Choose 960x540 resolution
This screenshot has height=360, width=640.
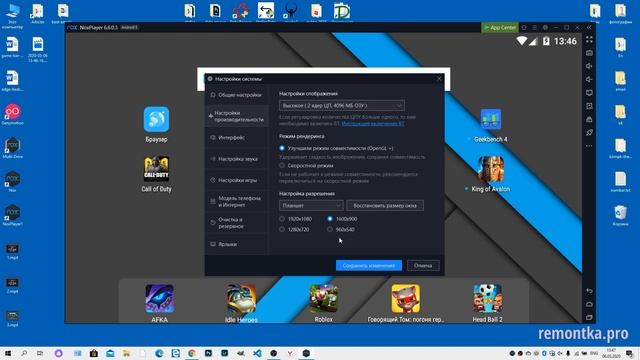pyautogui.click(x=330, y=229)
